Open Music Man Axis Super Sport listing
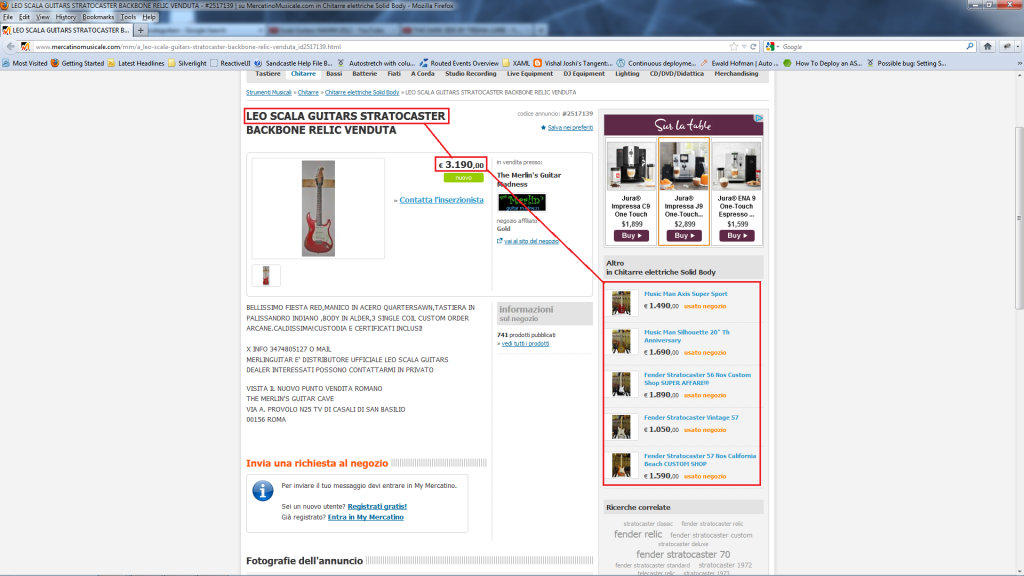This screenshot has height=576, width=1024. tap(685, 294)
